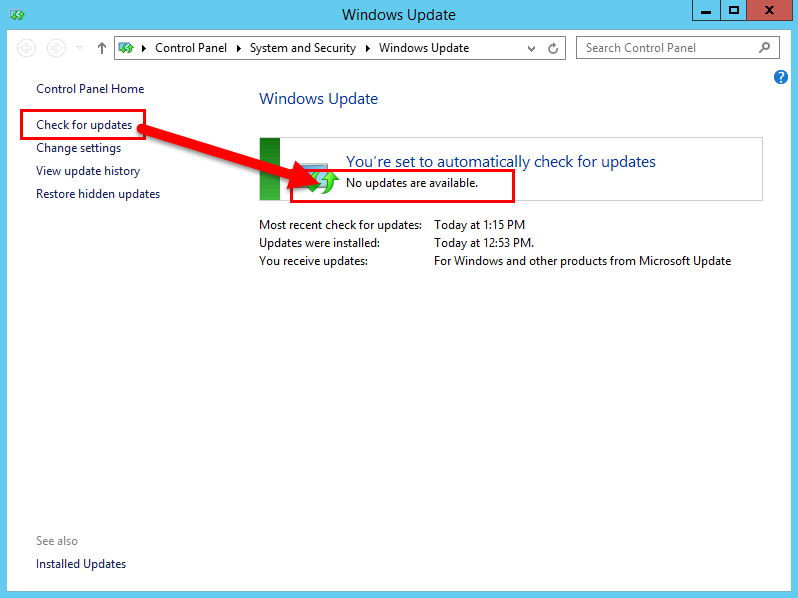
Task: Click the 'See also' label
Action: tap(57, 541)
